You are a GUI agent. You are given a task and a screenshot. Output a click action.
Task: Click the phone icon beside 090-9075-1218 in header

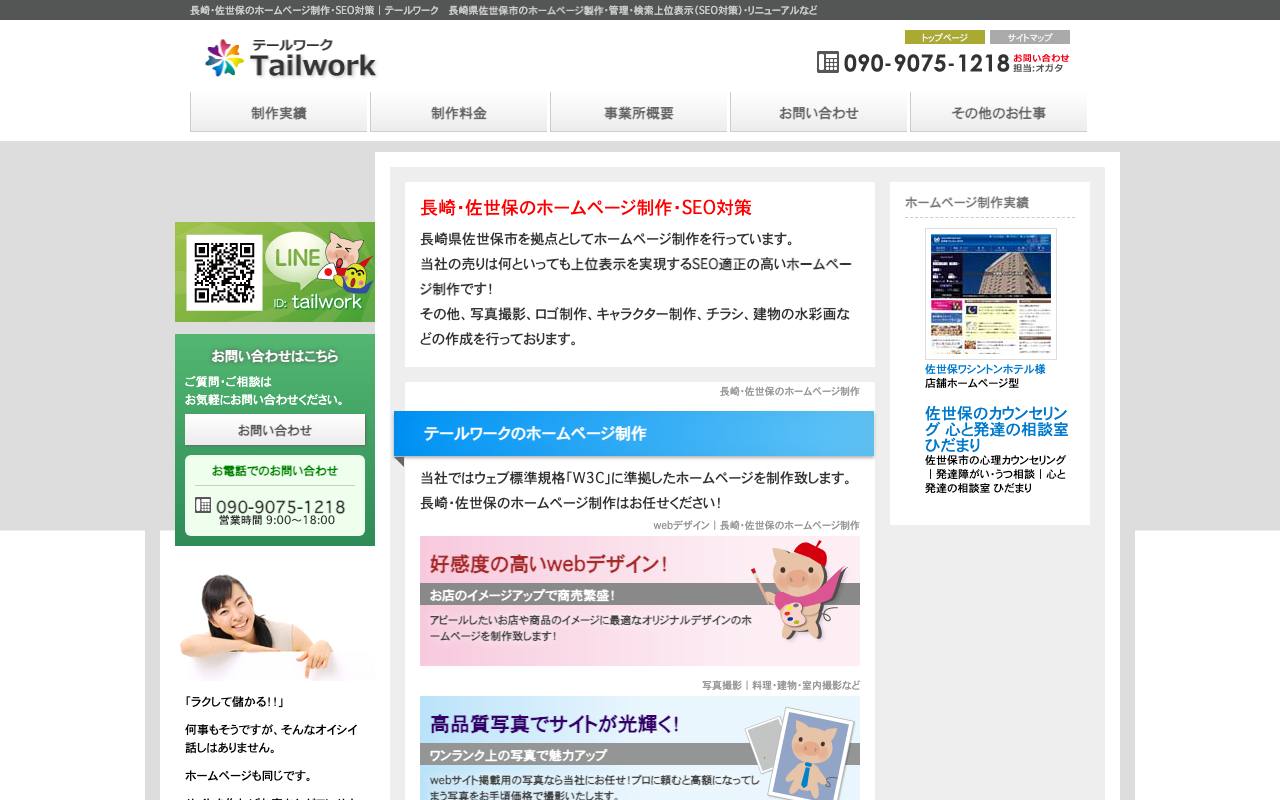click(x=828, y=62)
